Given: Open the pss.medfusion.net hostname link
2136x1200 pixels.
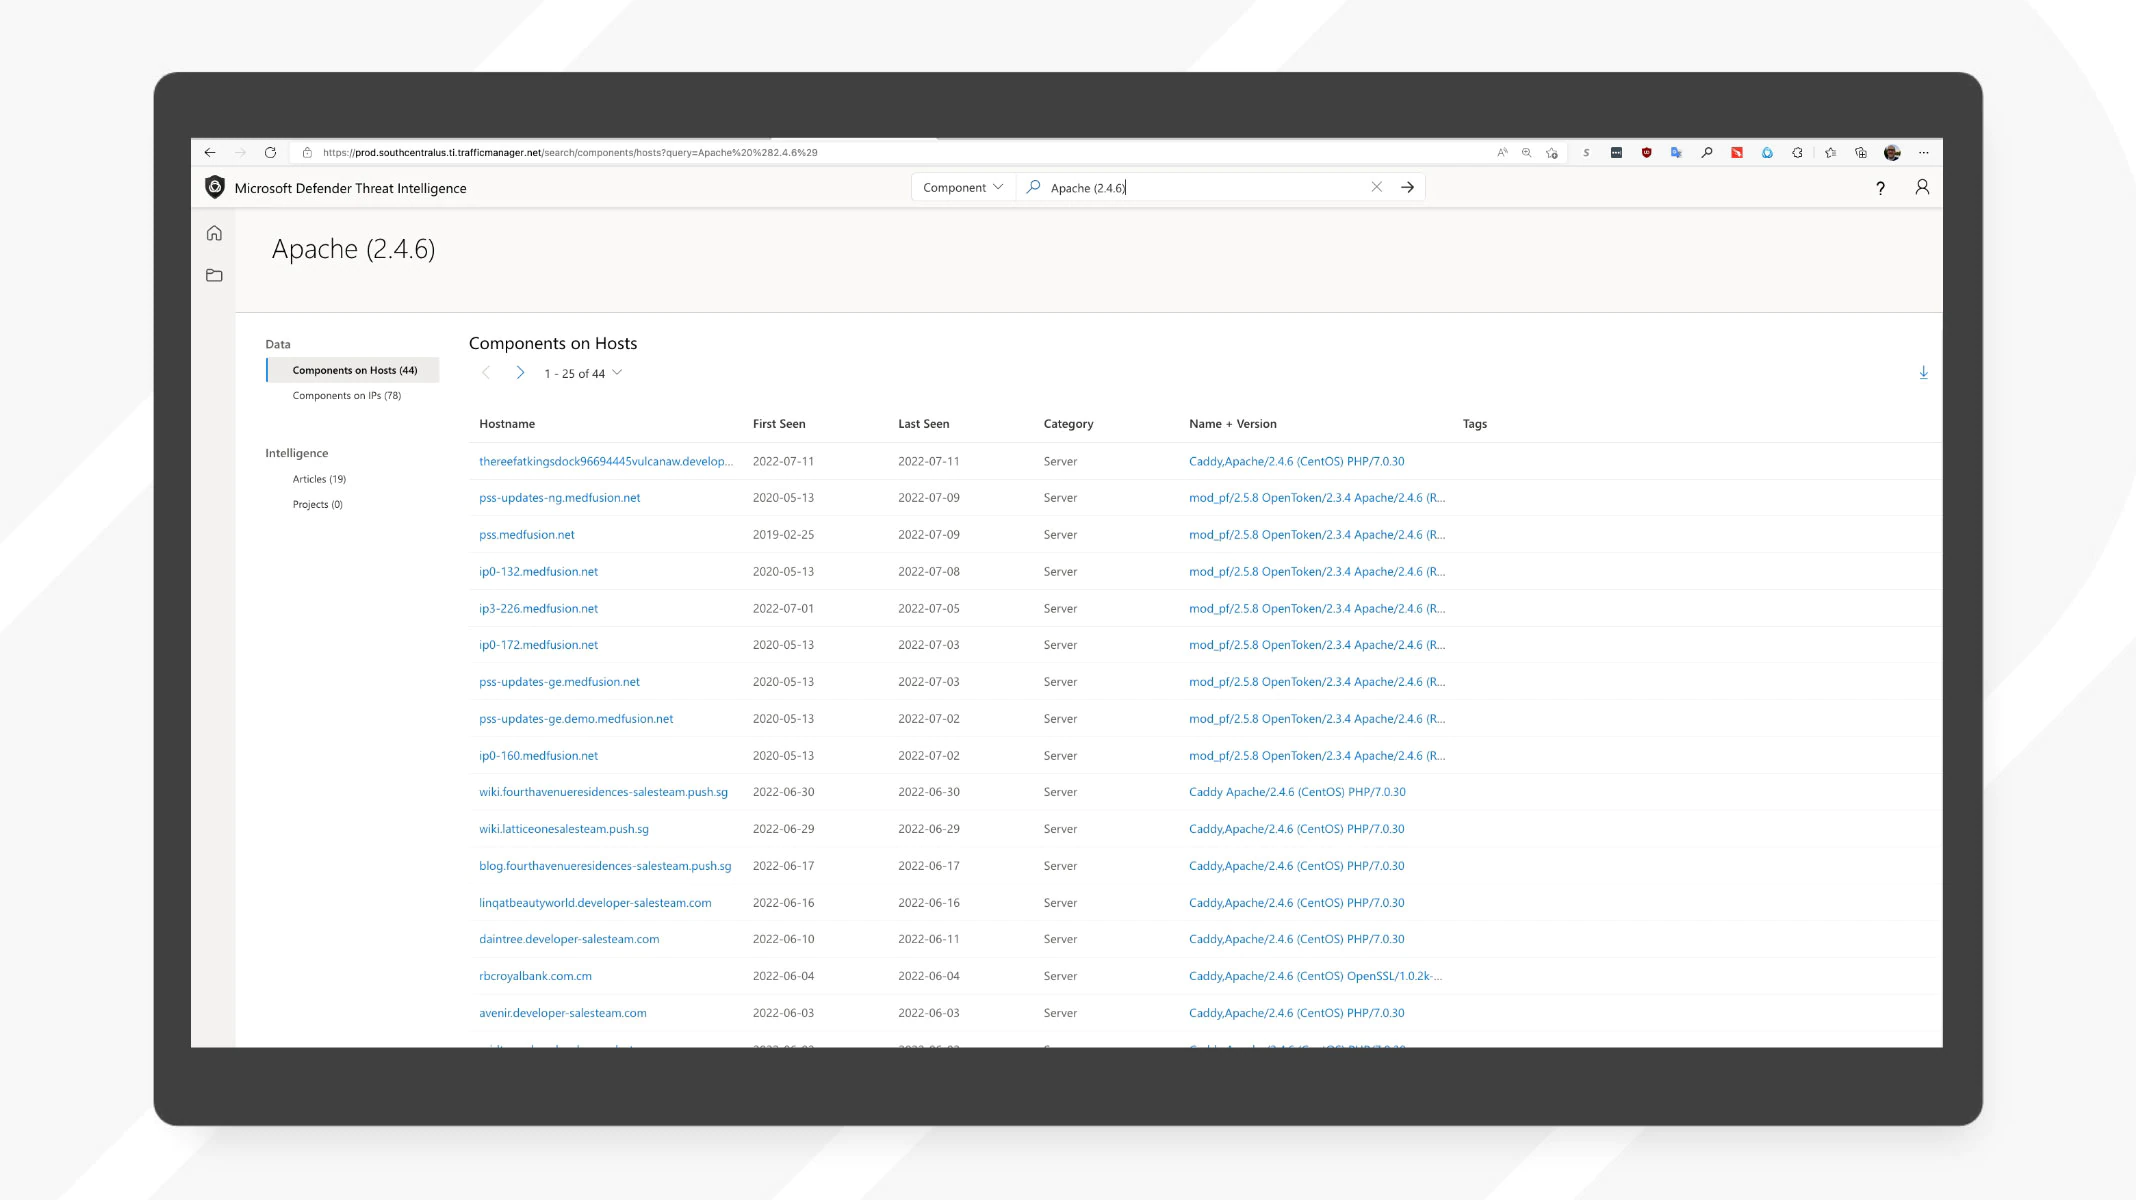Looking at the screenshot, I should click(527, 534).
